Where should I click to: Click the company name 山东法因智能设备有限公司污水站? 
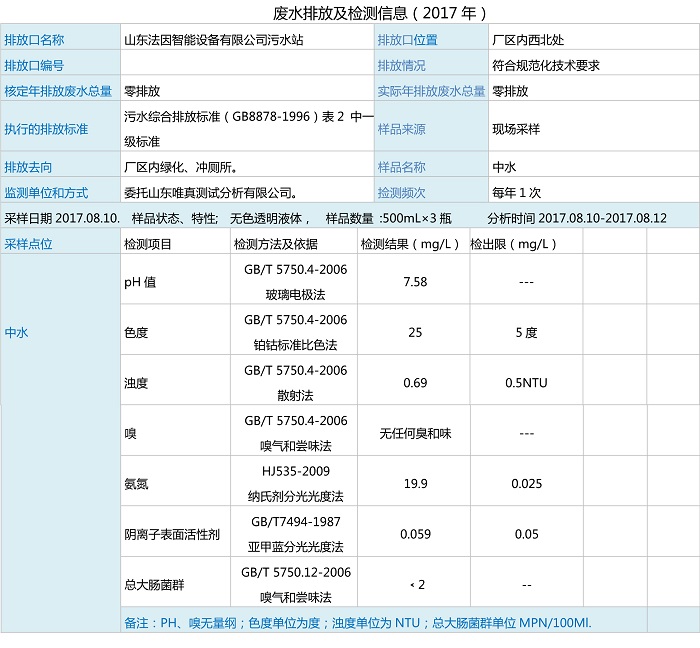[214, 40]
